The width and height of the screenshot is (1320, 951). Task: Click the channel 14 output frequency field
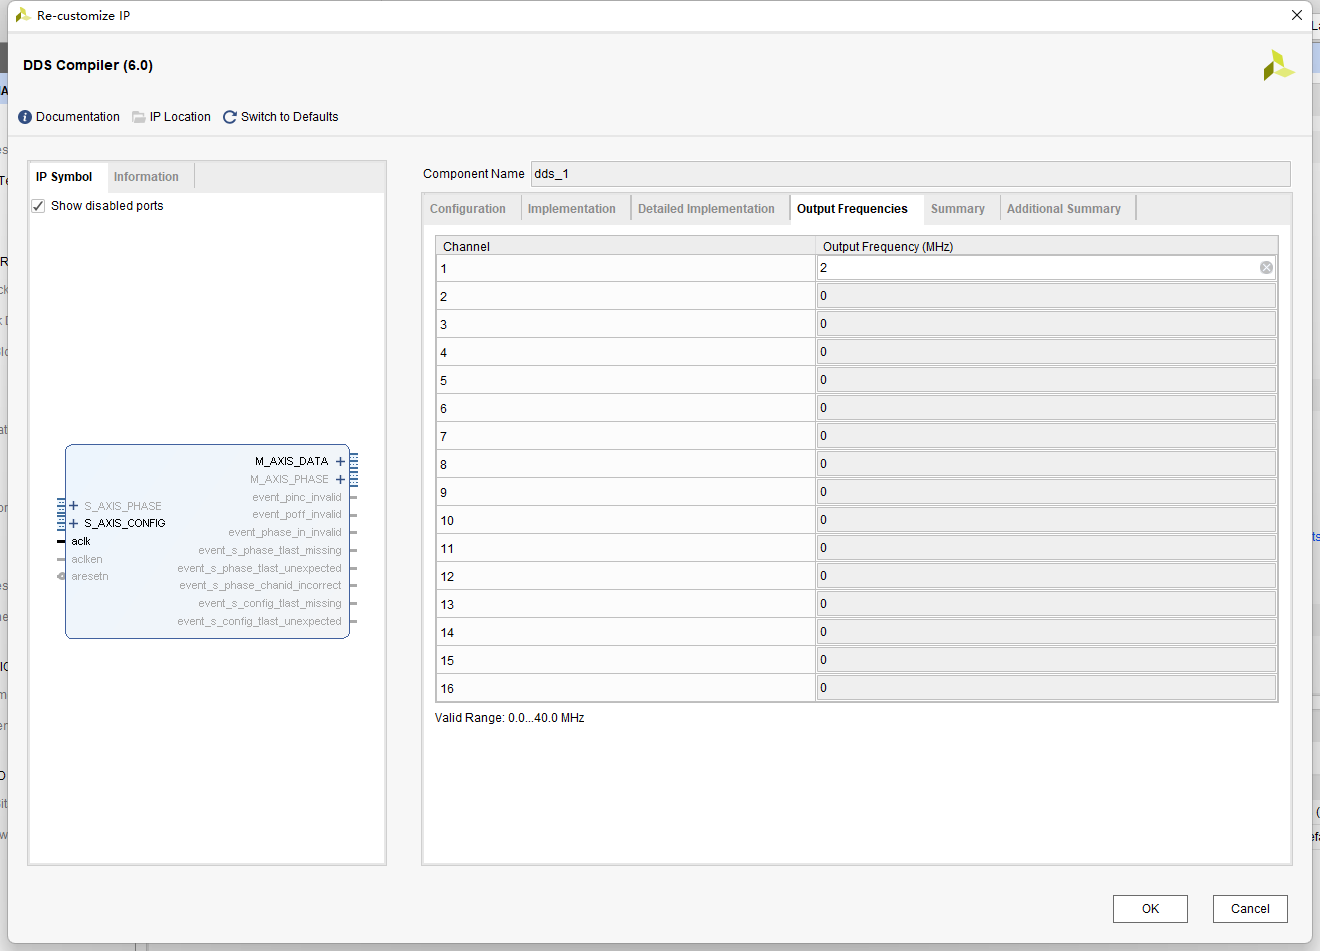[x=1046, y=631]
